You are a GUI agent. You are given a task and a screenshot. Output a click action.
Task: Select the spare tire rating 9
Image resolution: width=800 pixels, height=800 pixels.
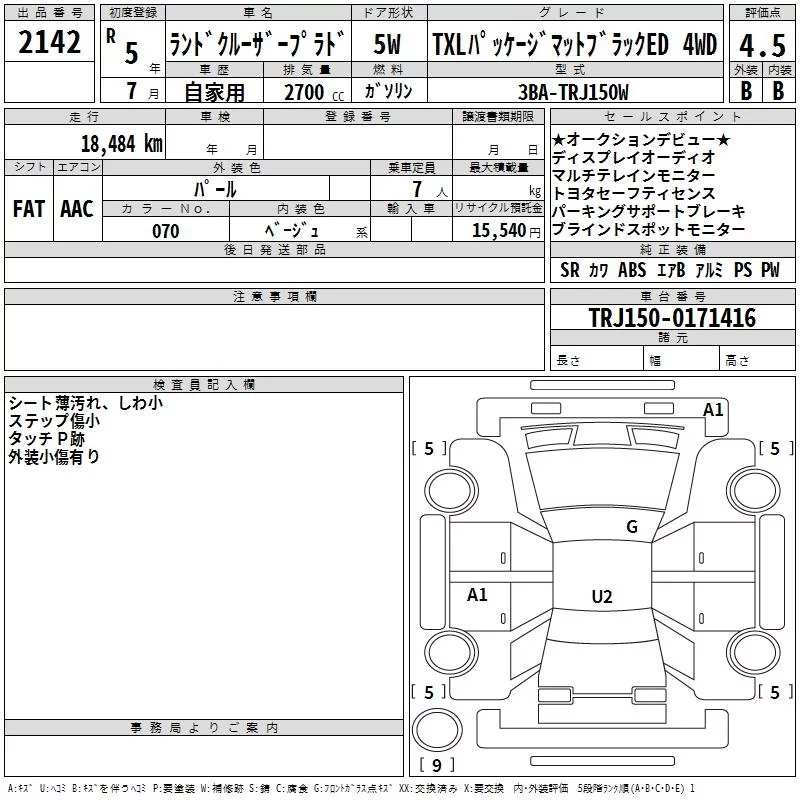437,765
